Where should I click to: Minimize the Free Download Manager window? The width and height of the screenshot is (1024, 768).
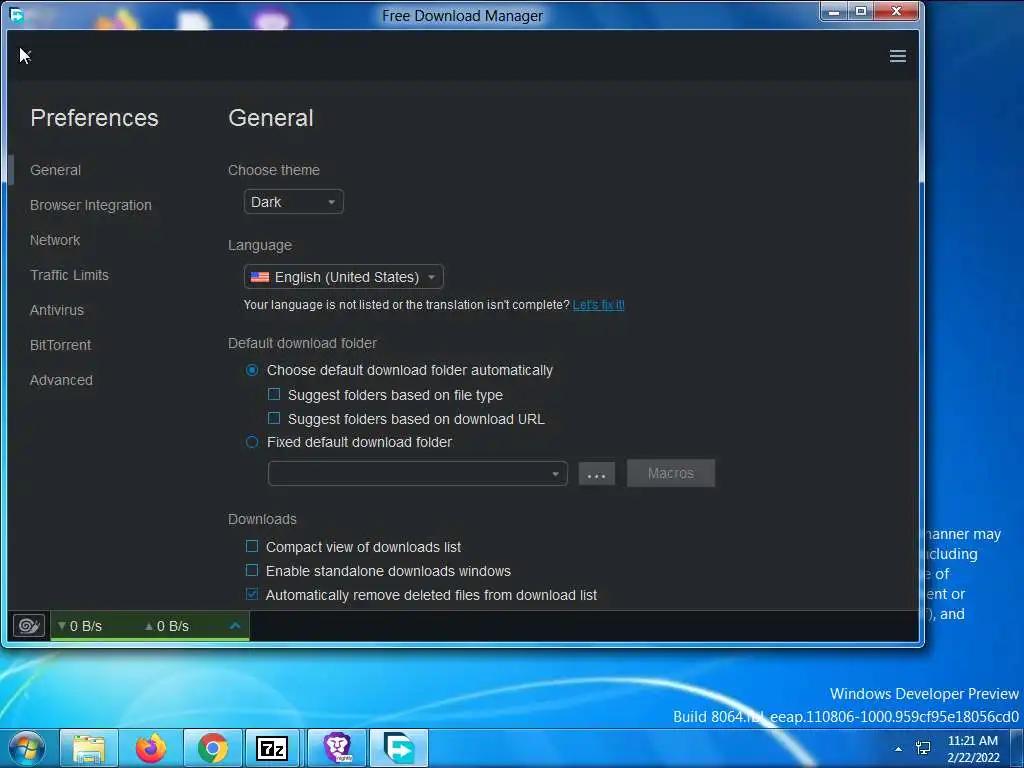[834, 12]
